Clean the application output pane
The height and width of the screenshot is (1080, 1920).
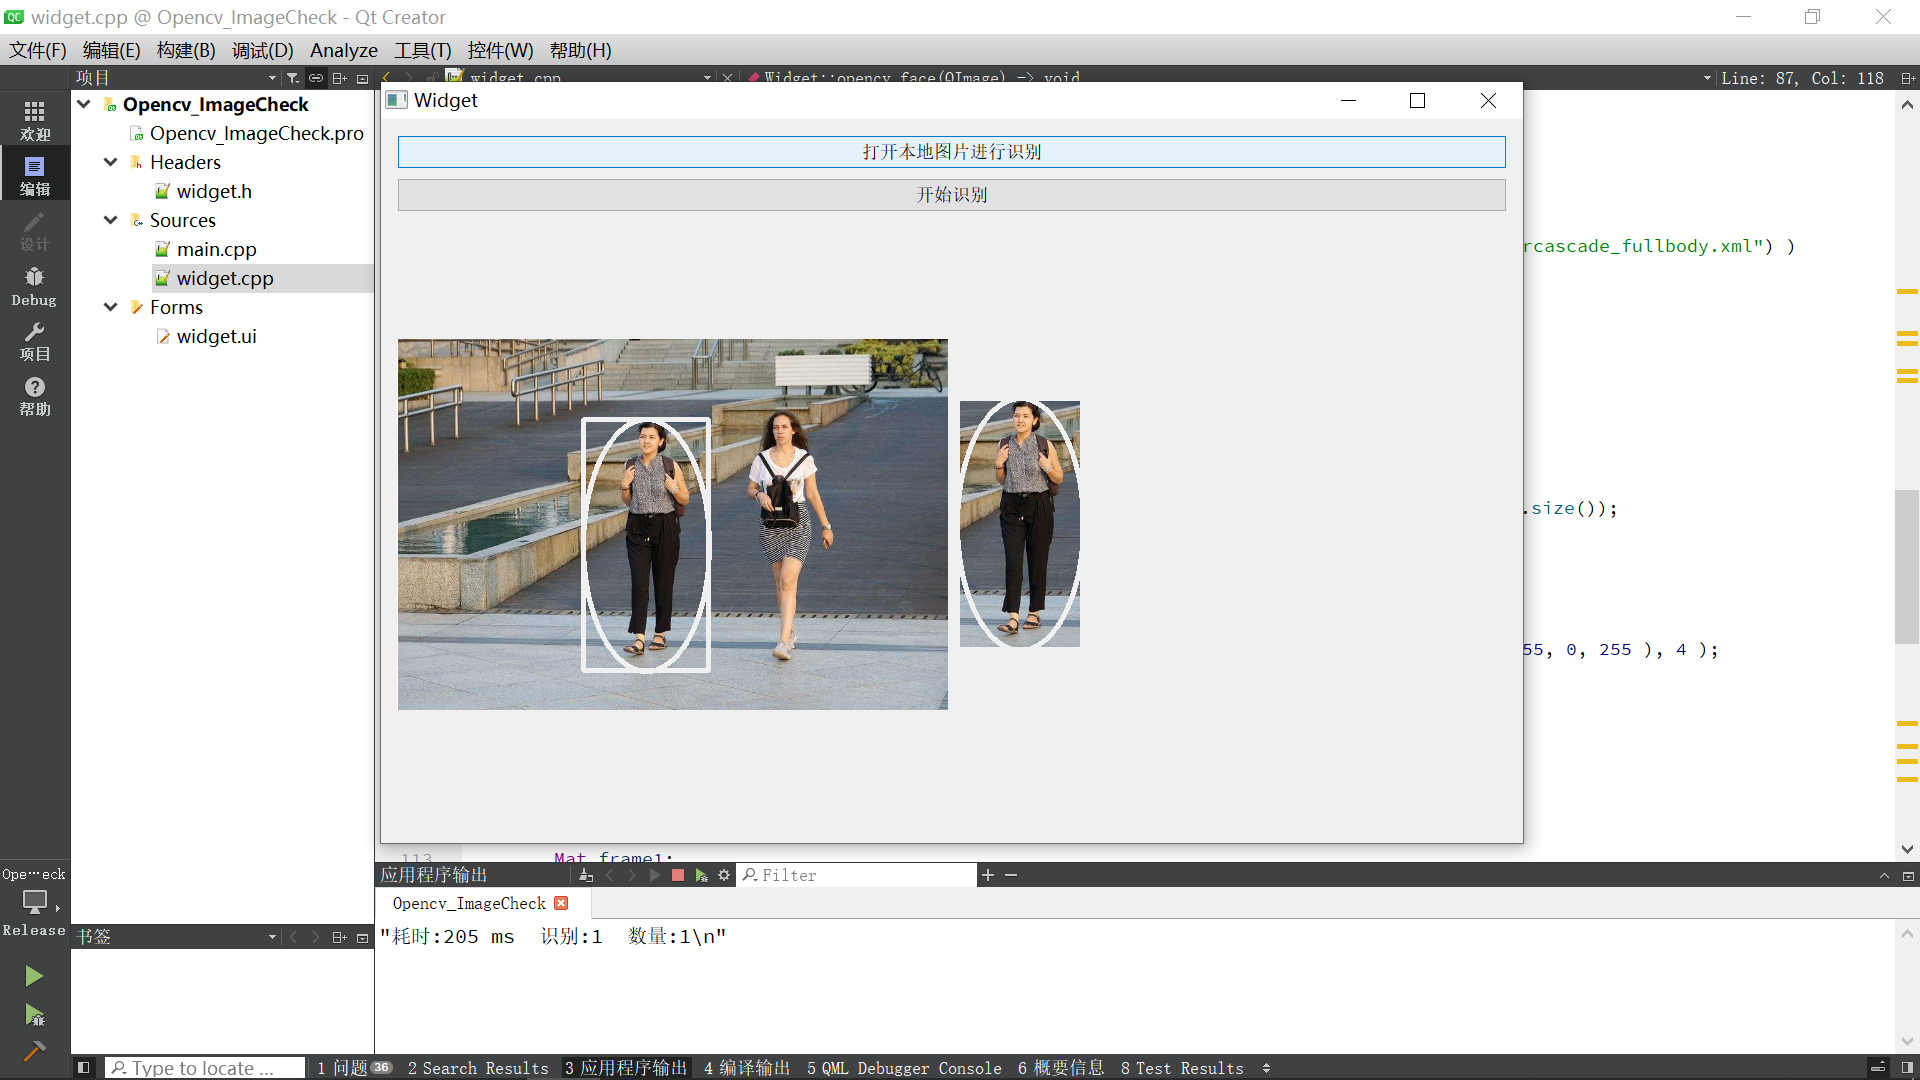coord(586,875)
